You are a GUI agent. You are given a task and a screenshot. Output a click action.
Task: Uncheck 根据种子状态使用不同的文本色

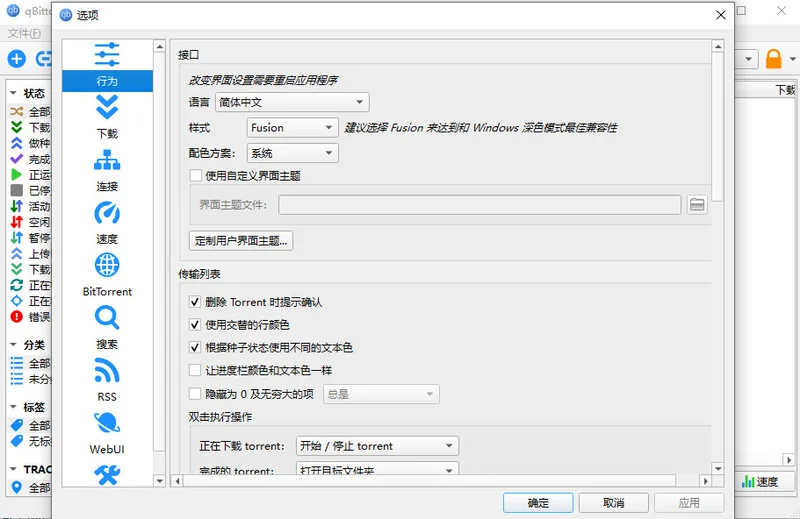tap(195, 348)
